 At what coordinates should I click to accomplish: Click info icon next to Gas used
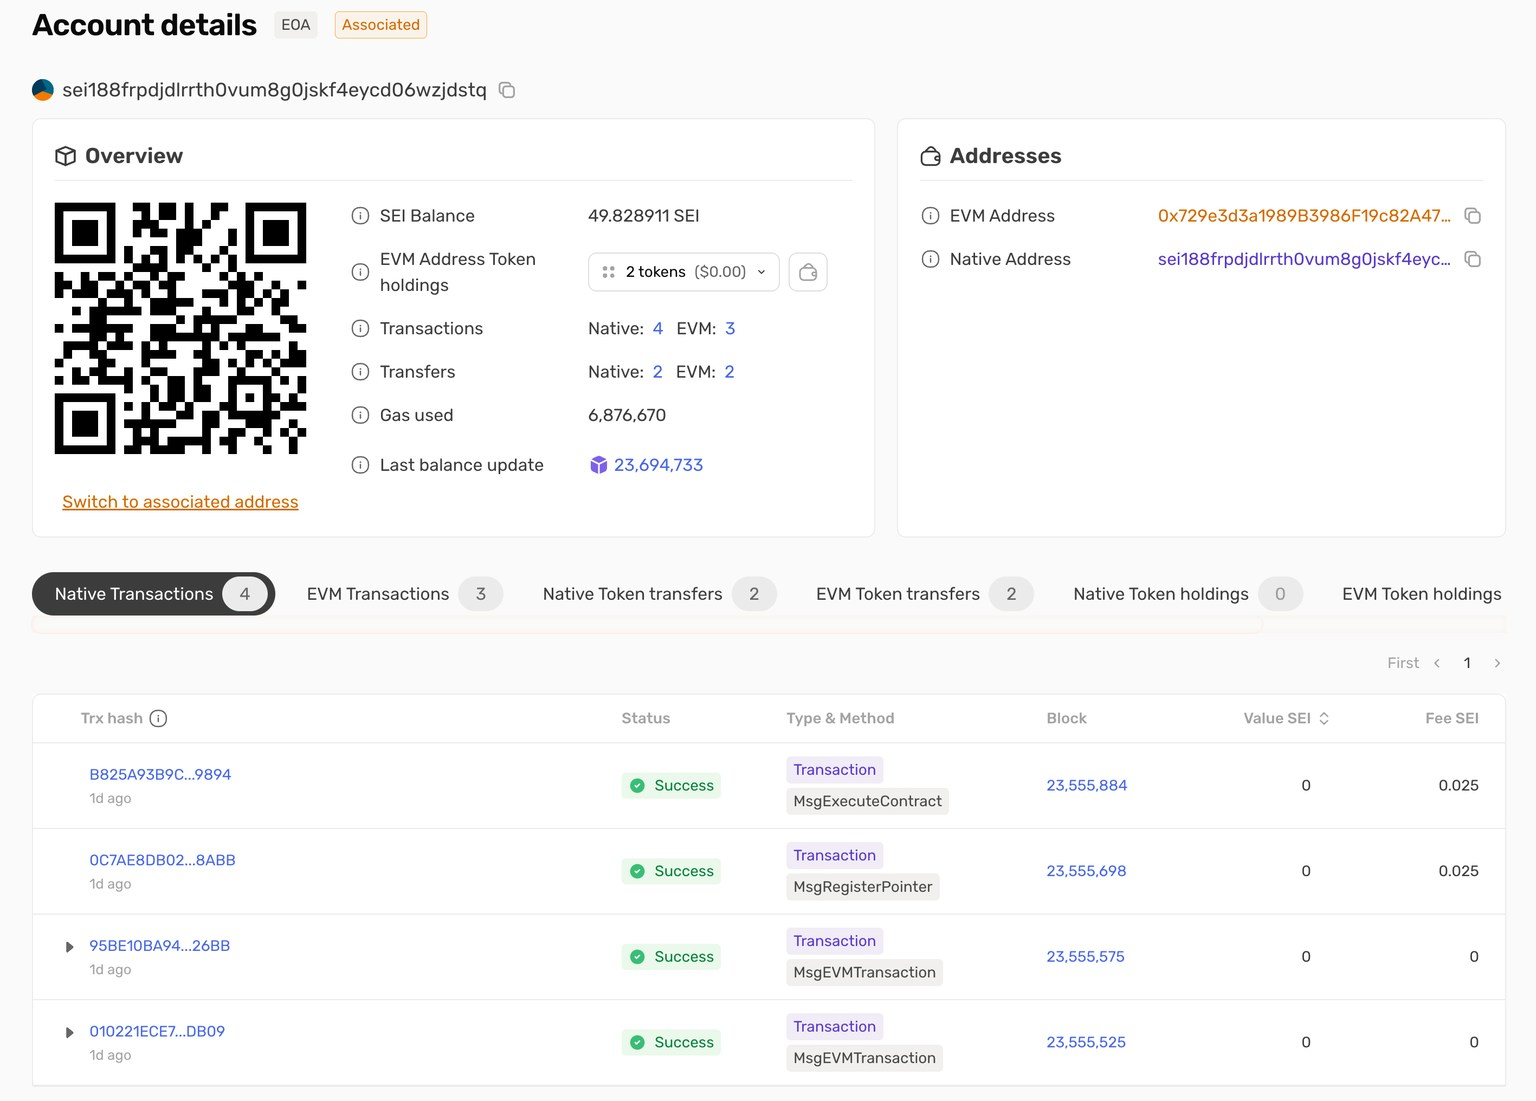point(360,415)
